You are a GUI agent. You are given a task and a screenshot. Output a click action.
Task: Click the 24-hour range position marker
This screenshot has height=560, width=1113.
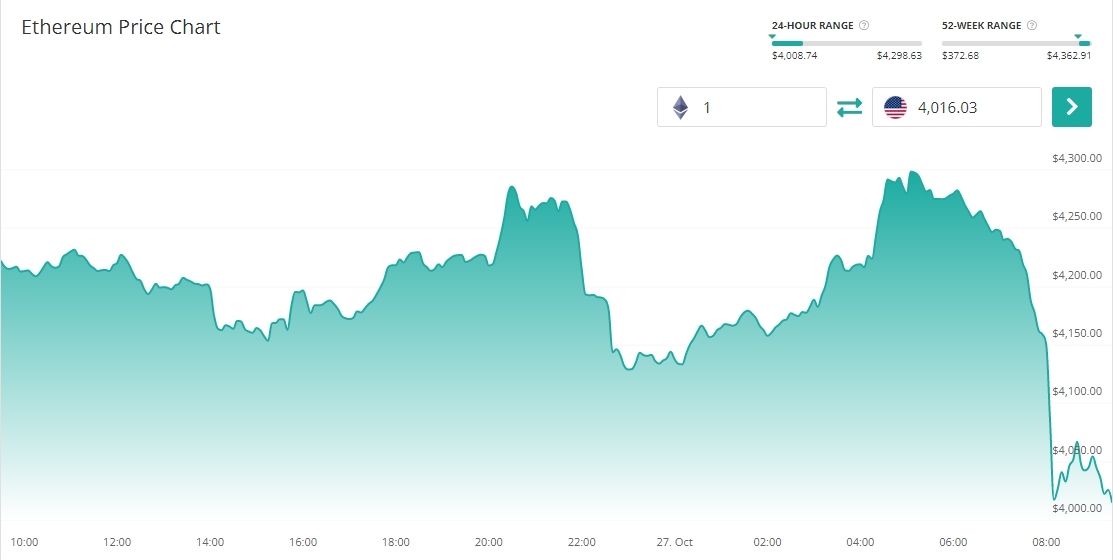pos(772,36)
